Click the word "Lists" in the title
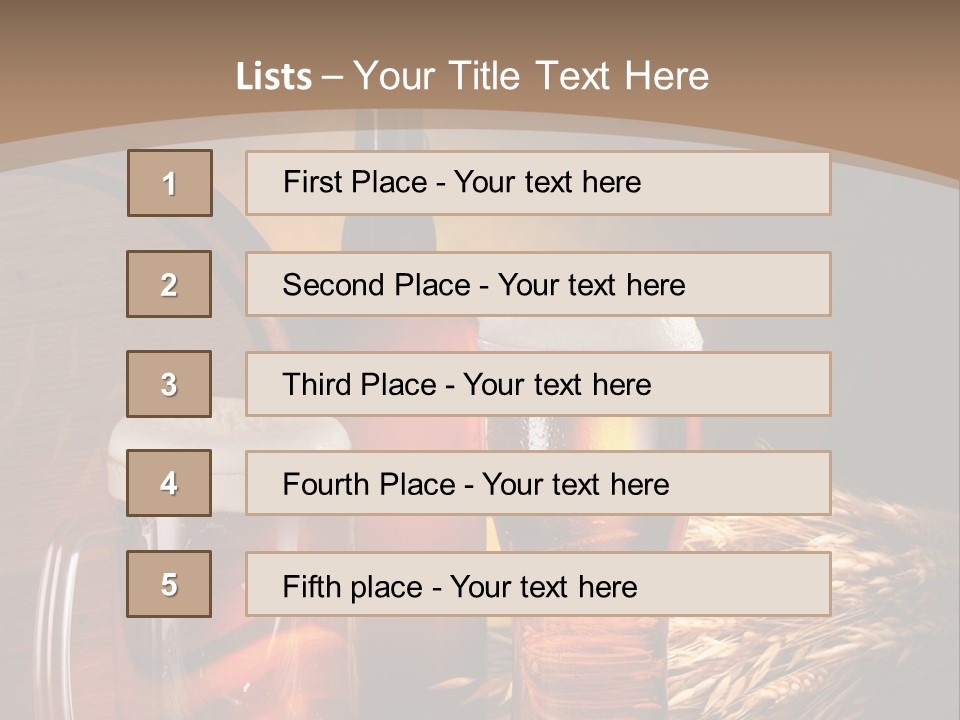The height and width of the screenshot is (720, 960). point(273,77)
